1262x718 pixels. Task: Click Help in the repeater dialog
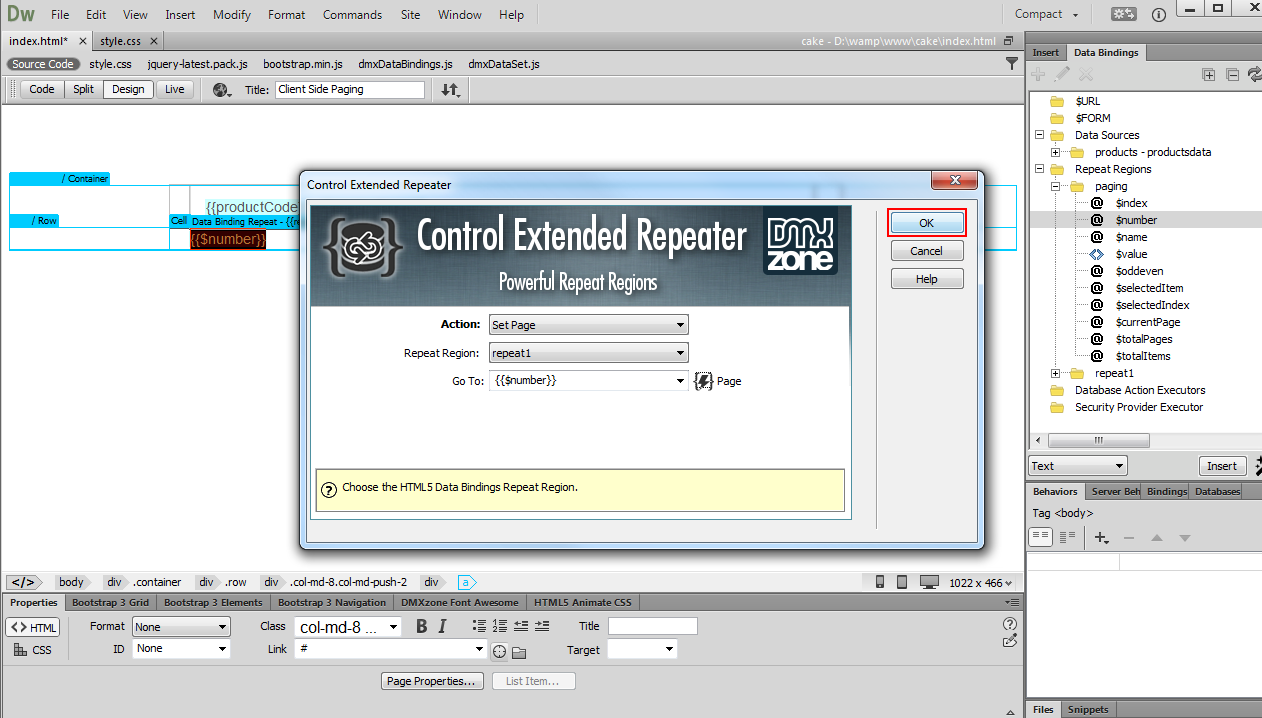point(927,279)
